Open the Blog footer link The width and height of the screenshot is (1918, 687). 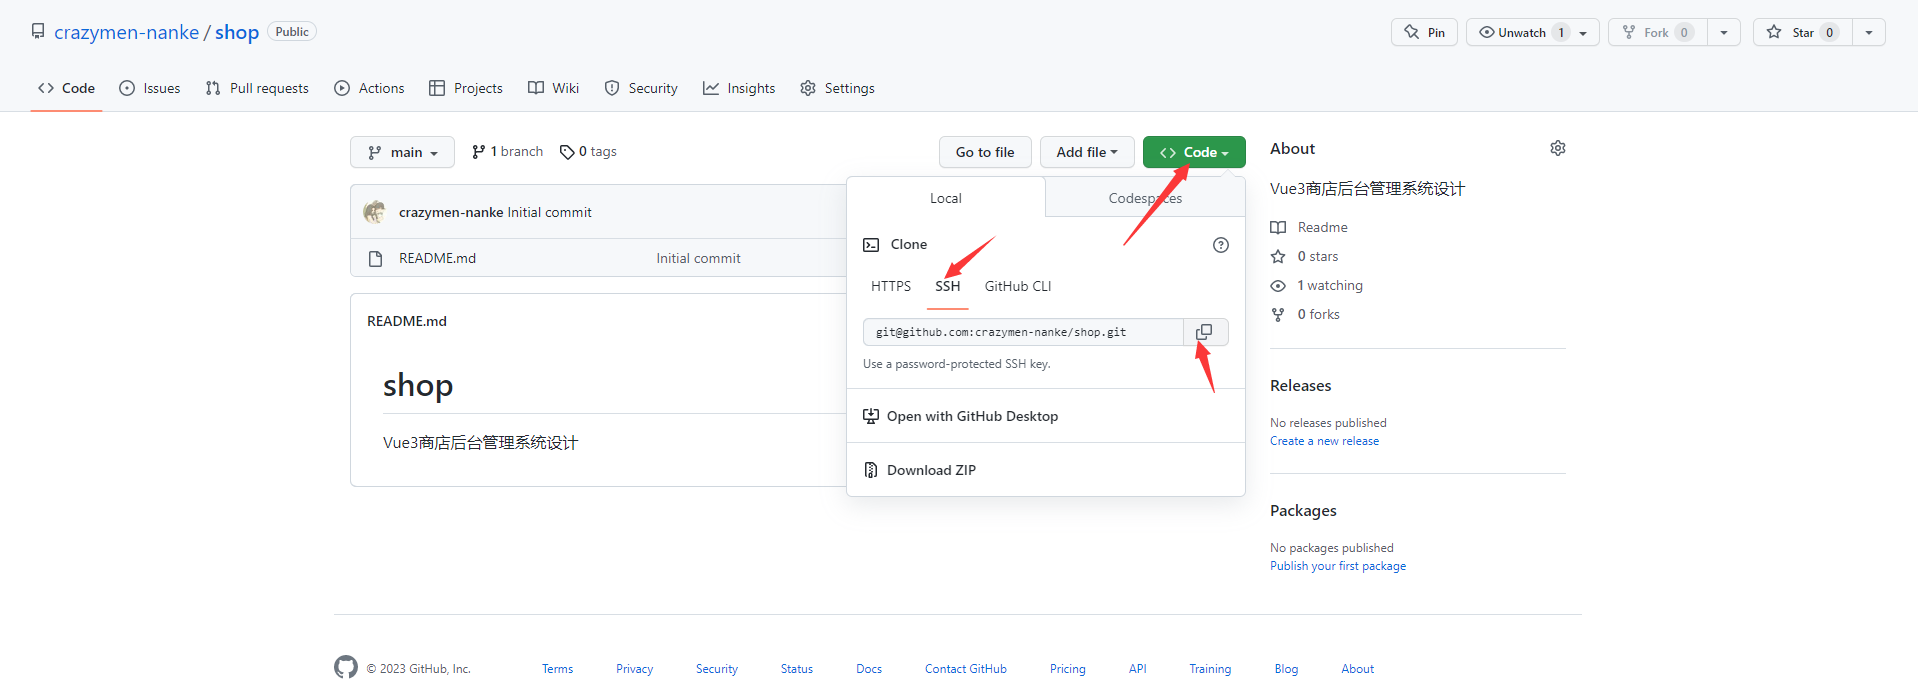click(1286, 669)
